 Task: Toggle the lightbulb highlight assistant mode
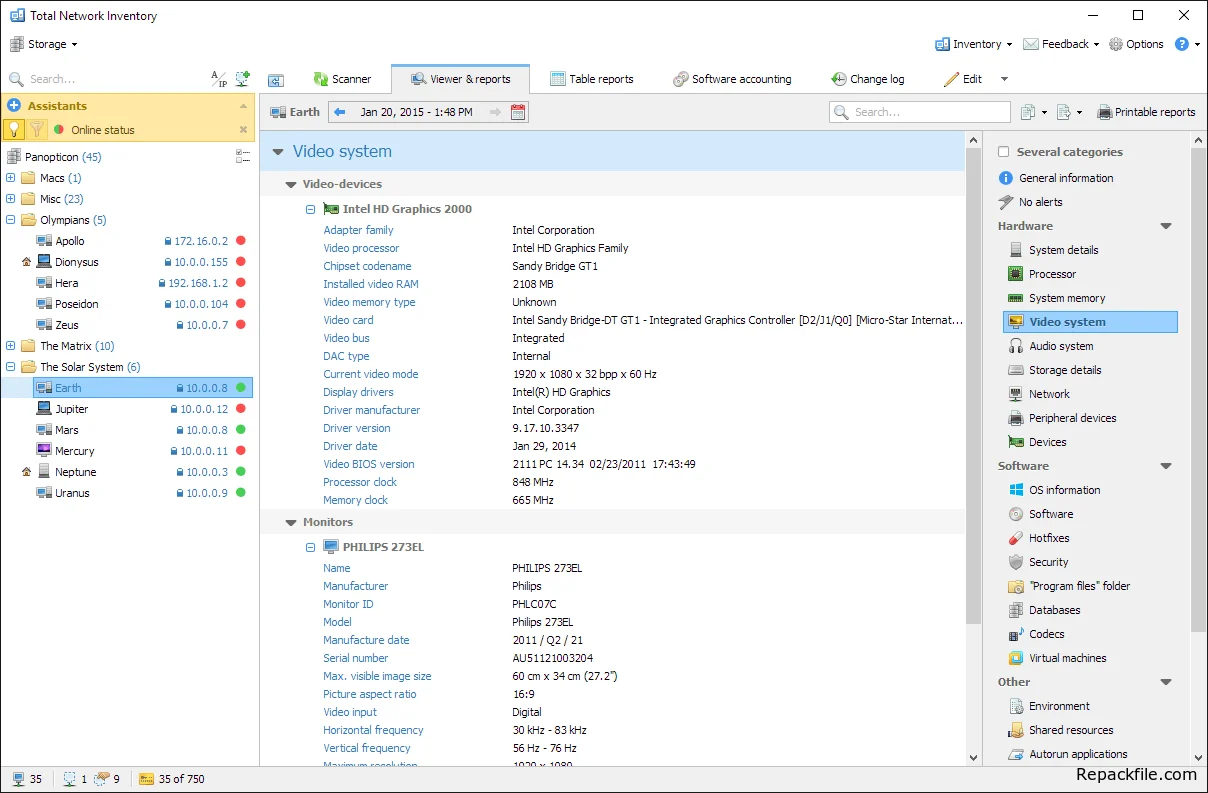(x=14, y=129)
